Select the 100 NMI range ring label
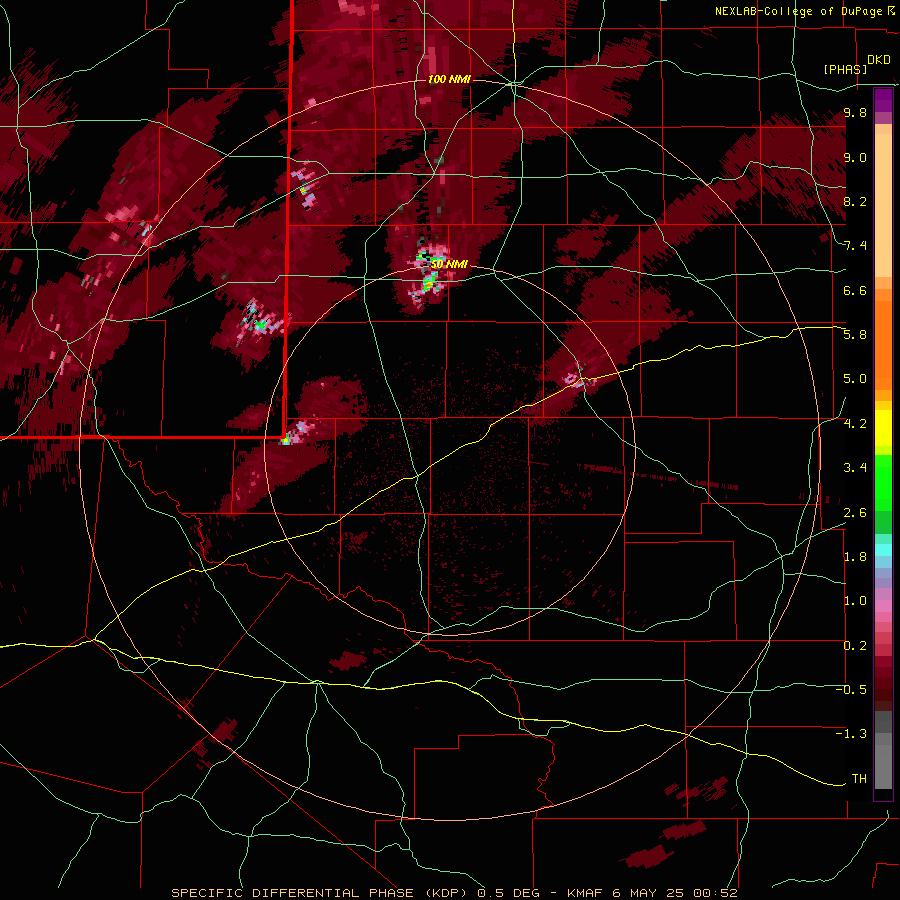900x900 pixels. [449, 79]
